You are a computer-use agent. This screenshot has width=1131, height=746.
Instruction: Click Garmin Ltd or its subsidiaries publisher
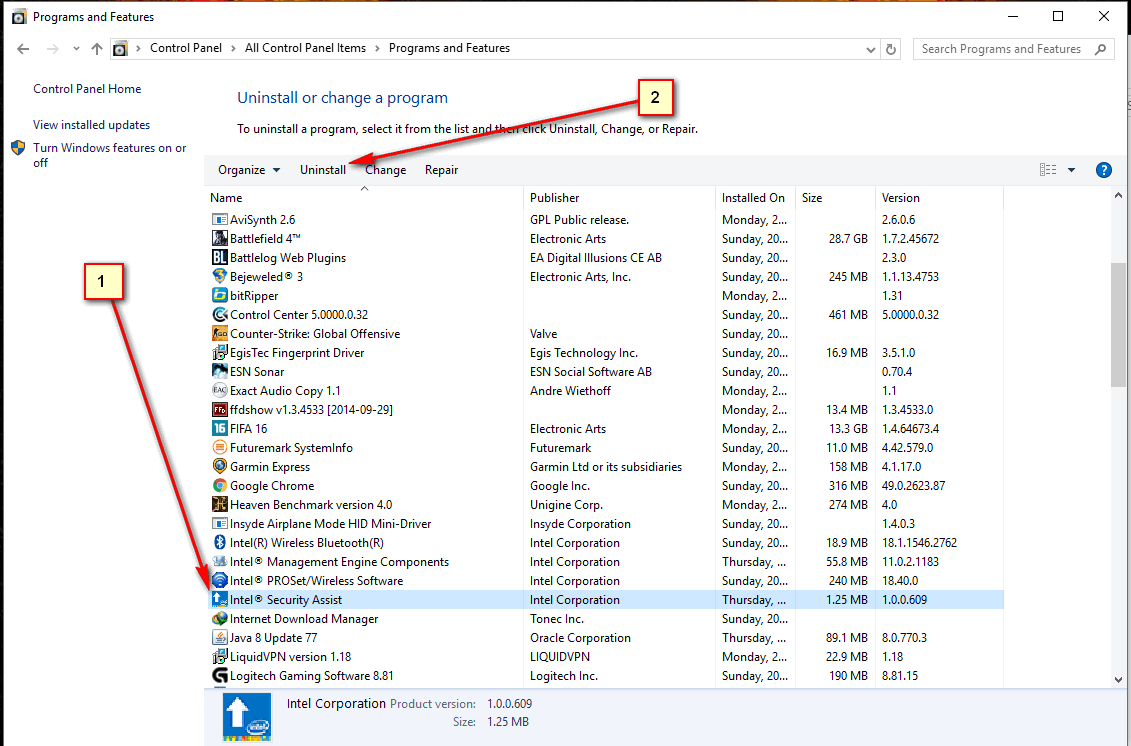pyautogui.click(x=606, y=467)
